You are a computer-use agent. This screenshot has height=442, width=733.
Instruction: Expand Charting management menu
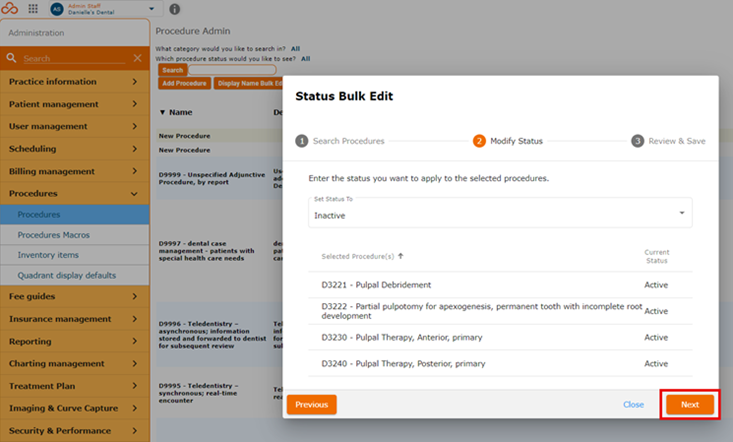tap(75, 364)
